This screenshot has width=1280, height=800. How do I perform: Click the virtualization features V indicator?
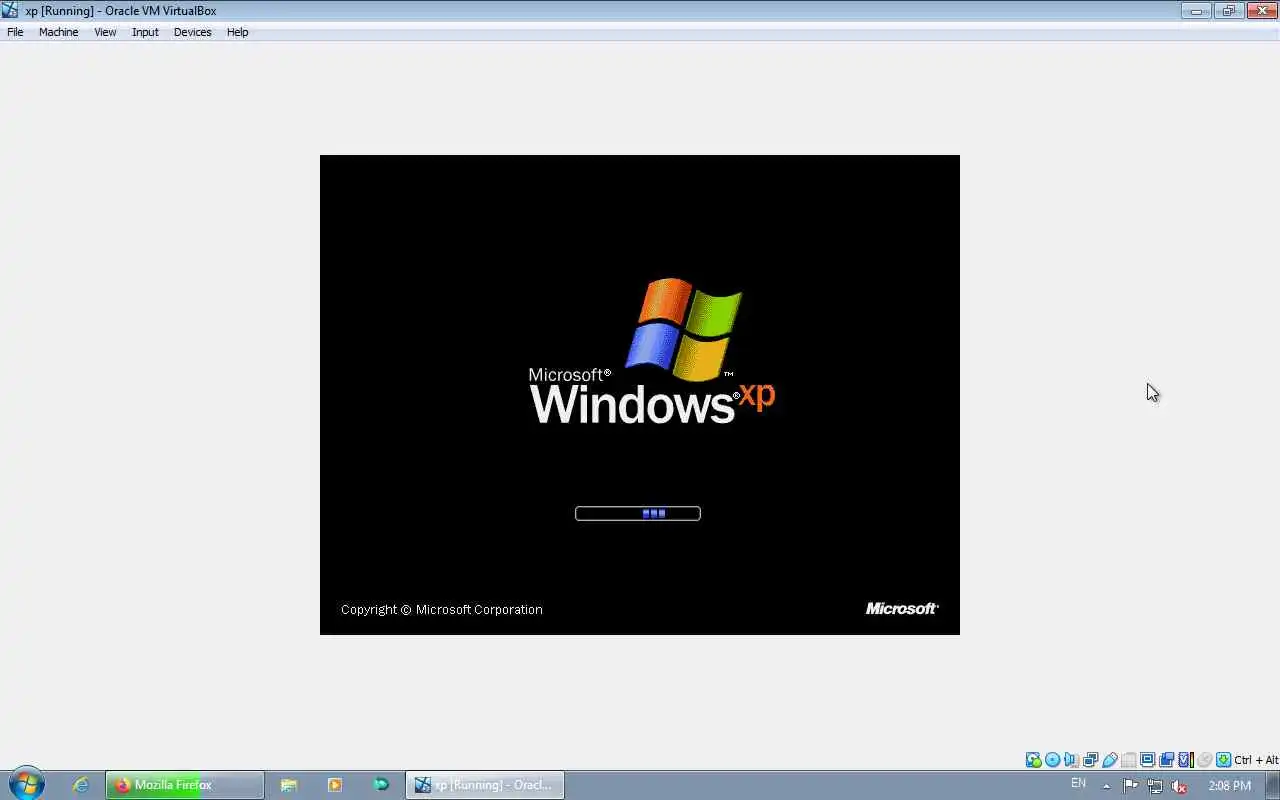pyautogui.click(x=1186, y=760)
